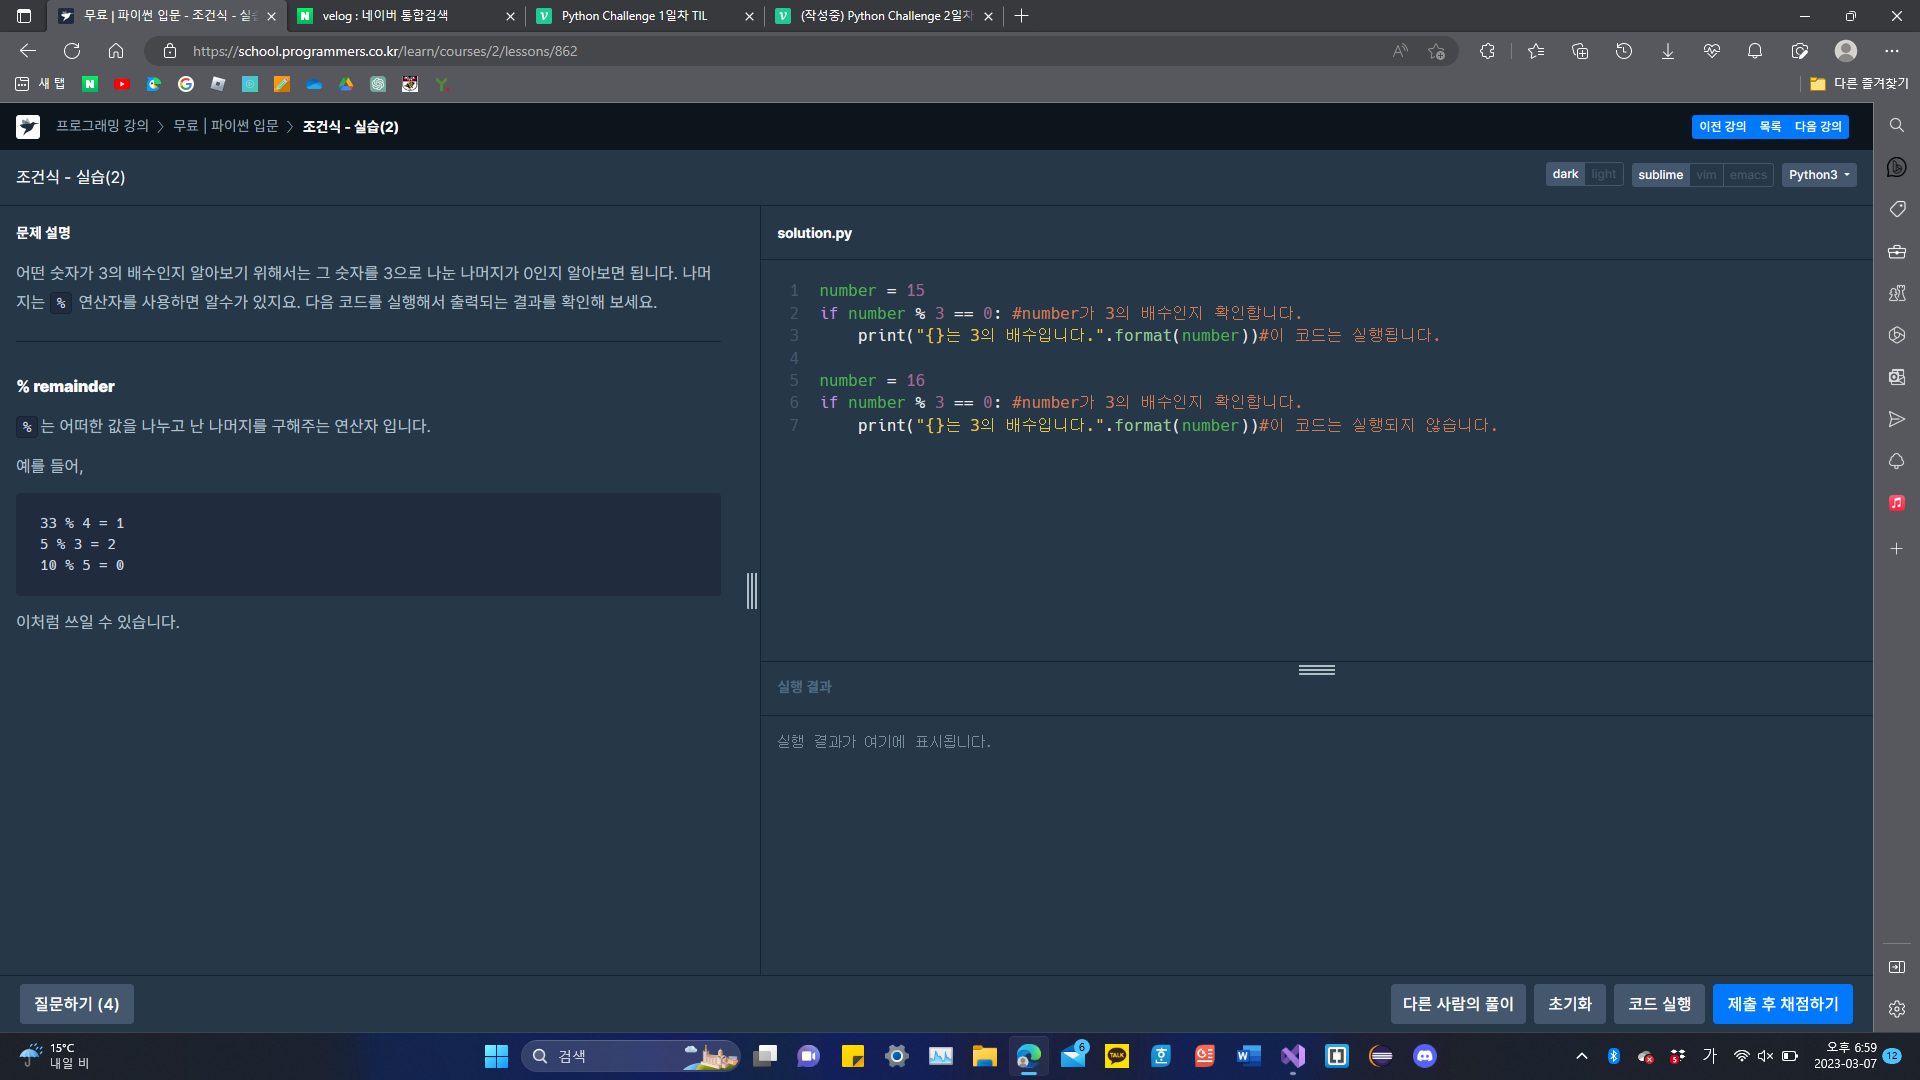Expand the system tray hidden icons chevron

click(x=1581, y=1056)
